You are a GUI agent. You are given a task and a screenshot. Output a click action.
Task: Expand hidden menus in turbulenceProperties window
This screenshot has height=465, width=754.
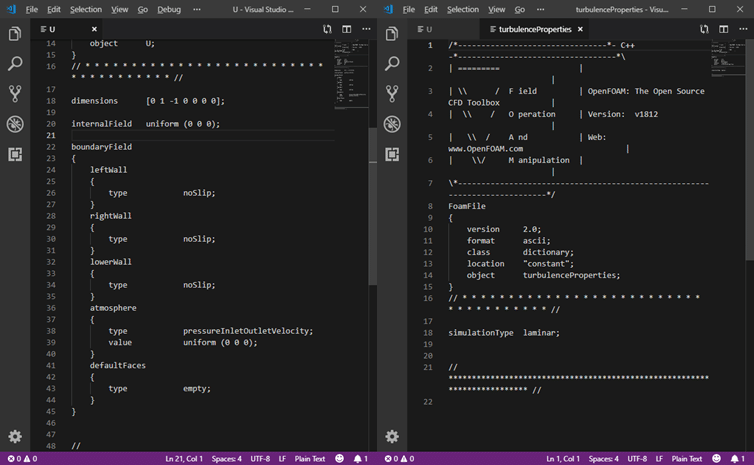coord(540,9)
